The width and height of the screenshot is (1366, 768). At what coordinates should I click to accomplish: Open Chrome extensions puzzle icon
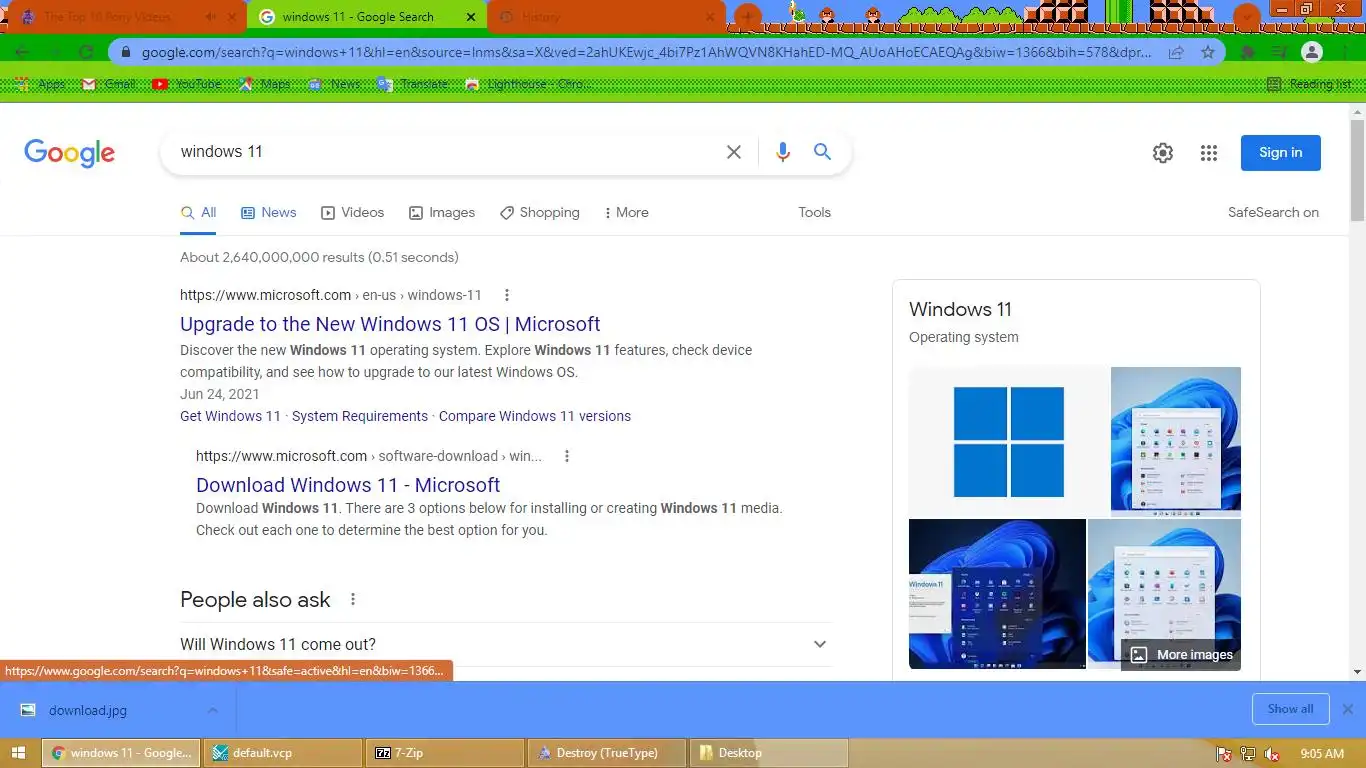[x=1248, y=52]
